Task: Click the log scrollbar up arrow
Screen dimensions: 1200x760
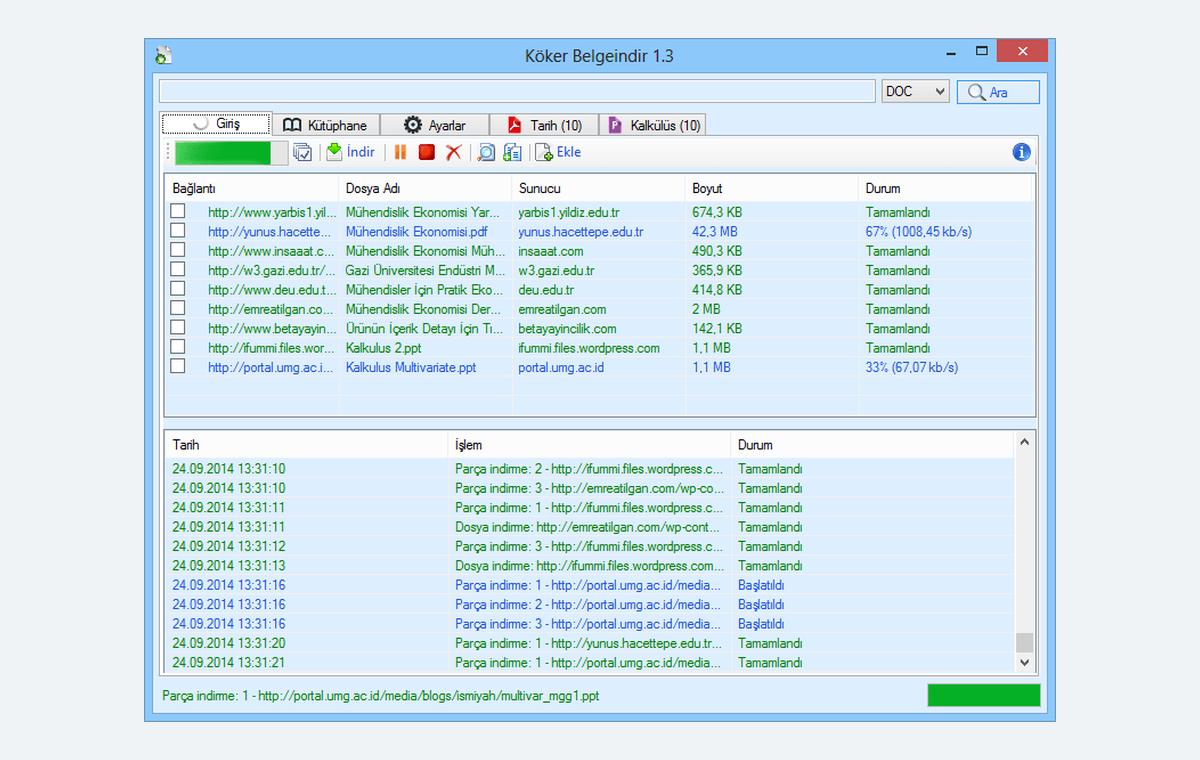Action: point(1024,441)
